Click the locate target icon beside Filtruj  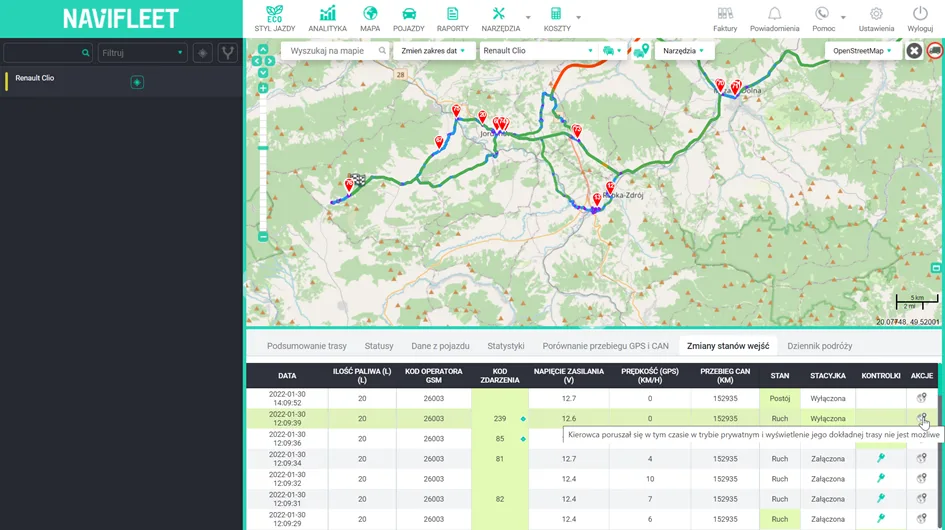[x=202, y=53]
